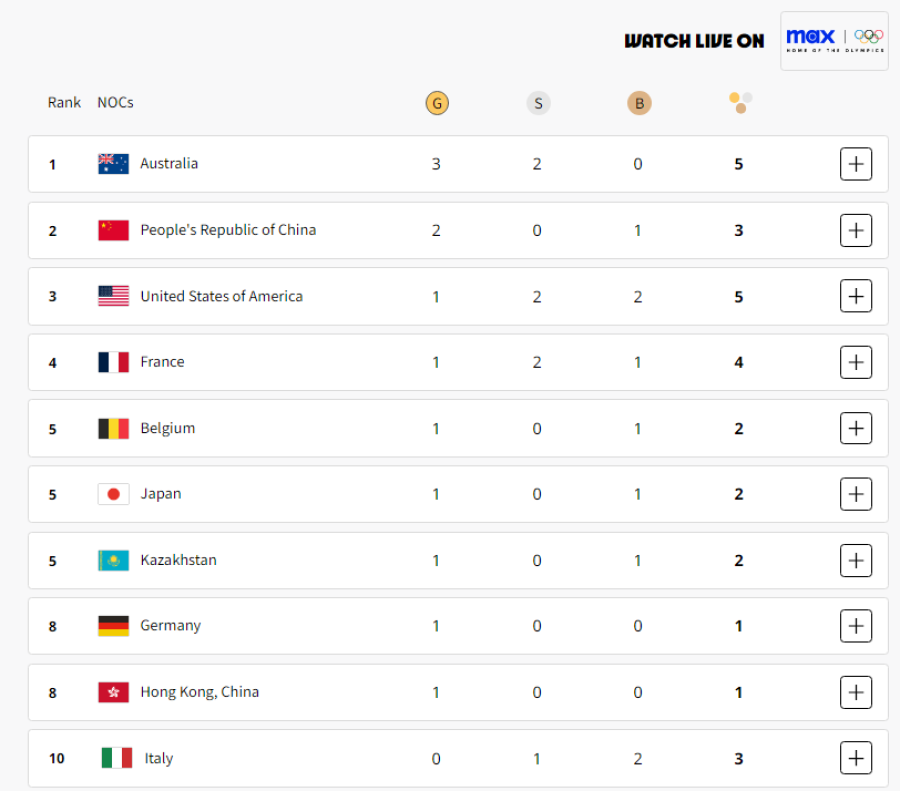Expand United States of America details
This screenshot has width=900, height=791.
point(856,296)
